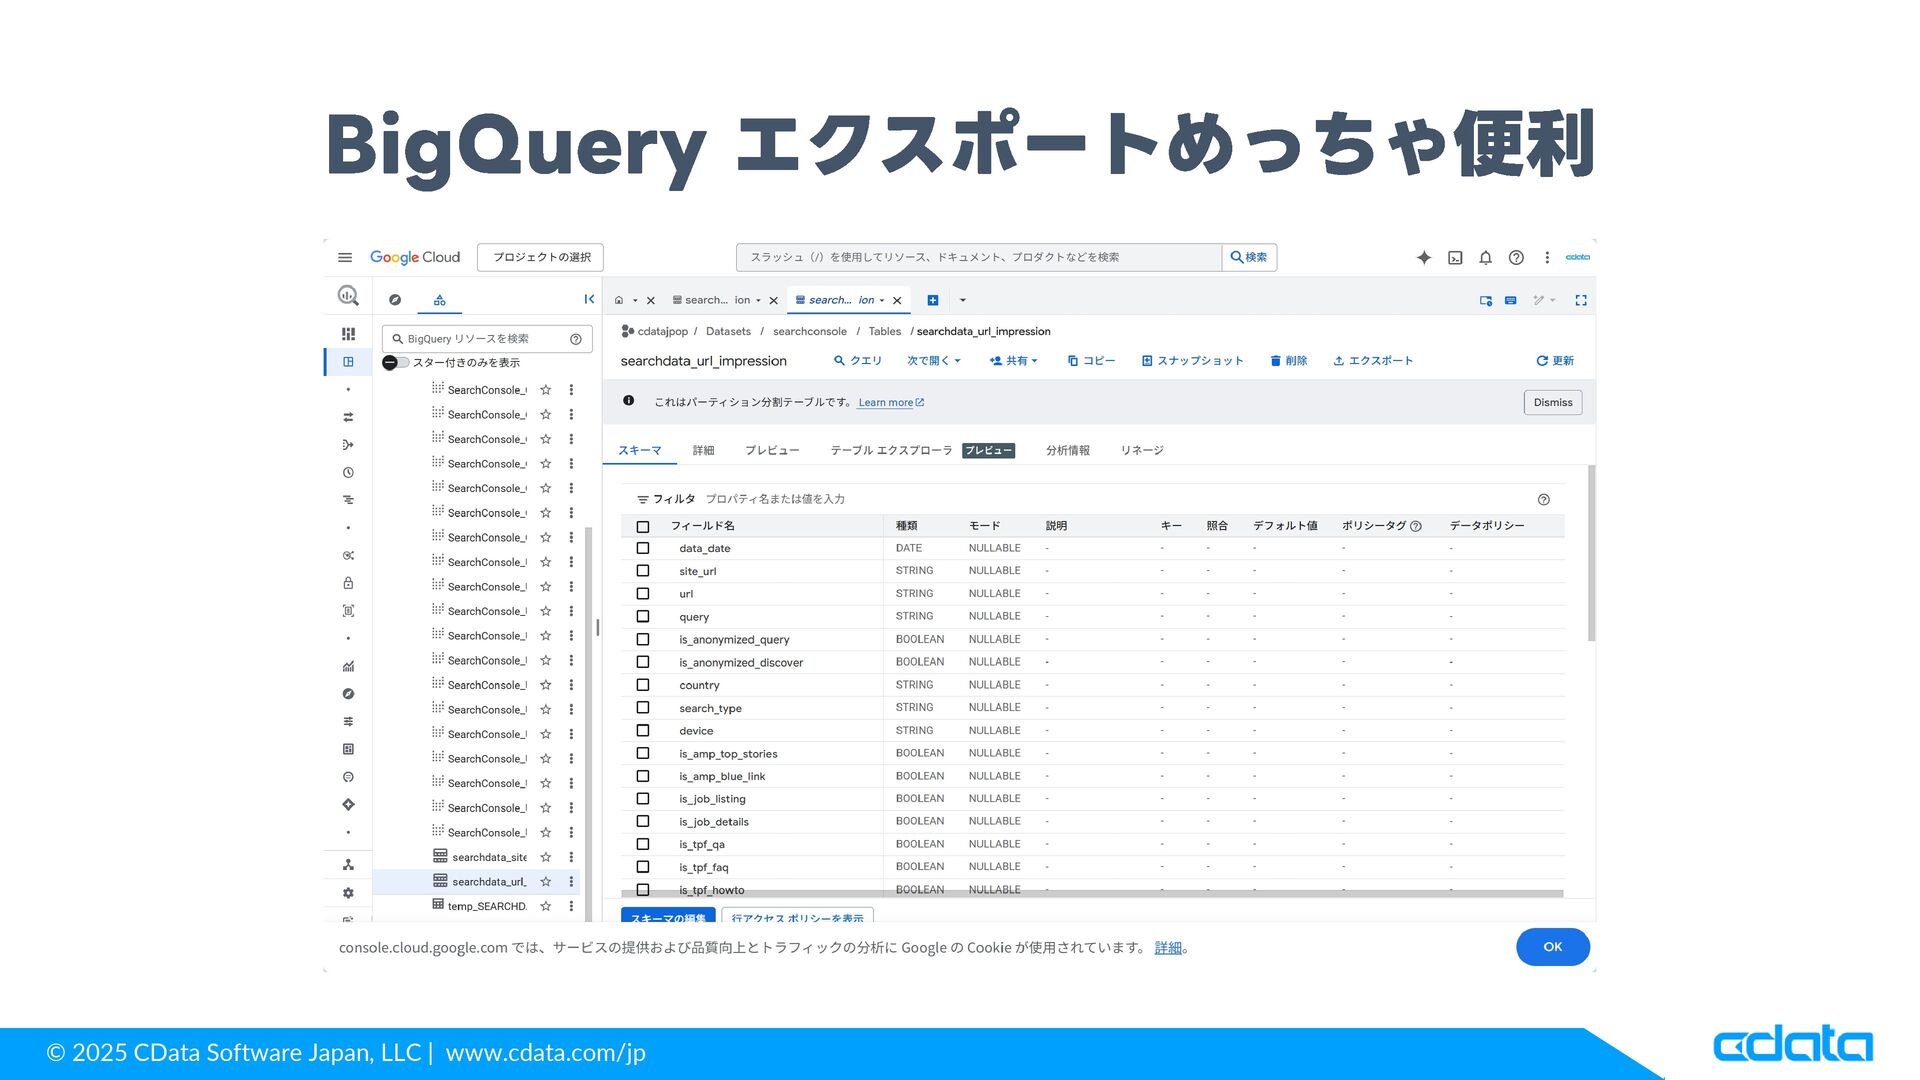Image resolution: width=1920 pixels, height=1080 pixels.
Task: Star the searchdata_url table
Action: pos(546,882)
